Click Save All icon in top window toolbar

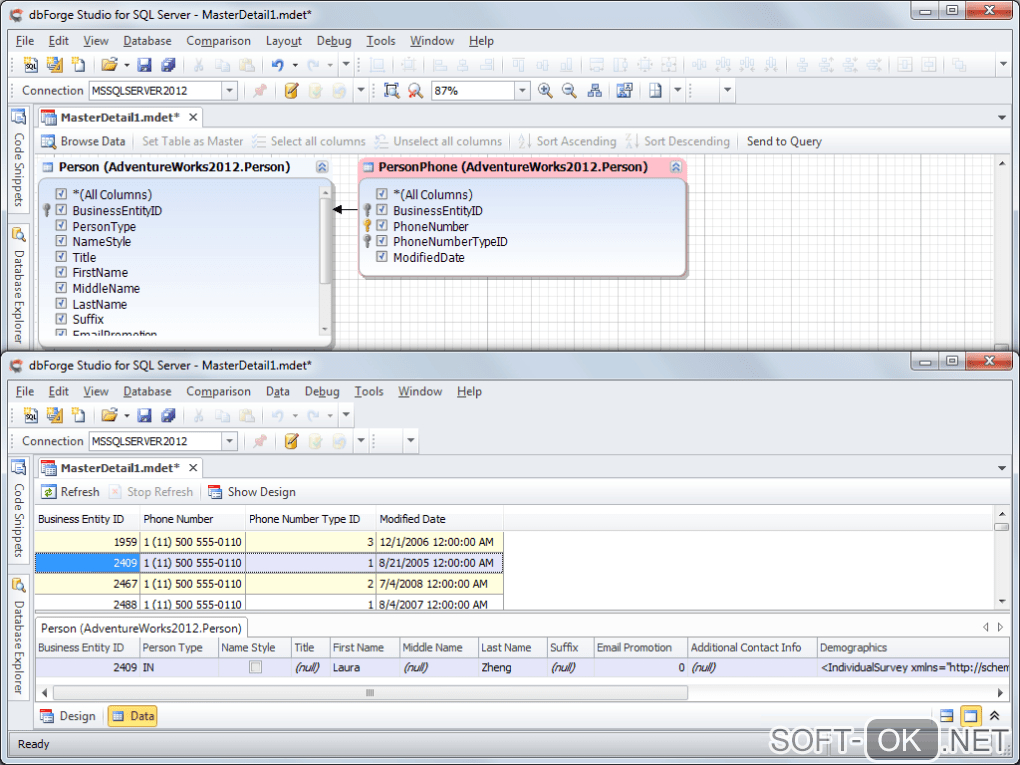(x=168, y=65)
